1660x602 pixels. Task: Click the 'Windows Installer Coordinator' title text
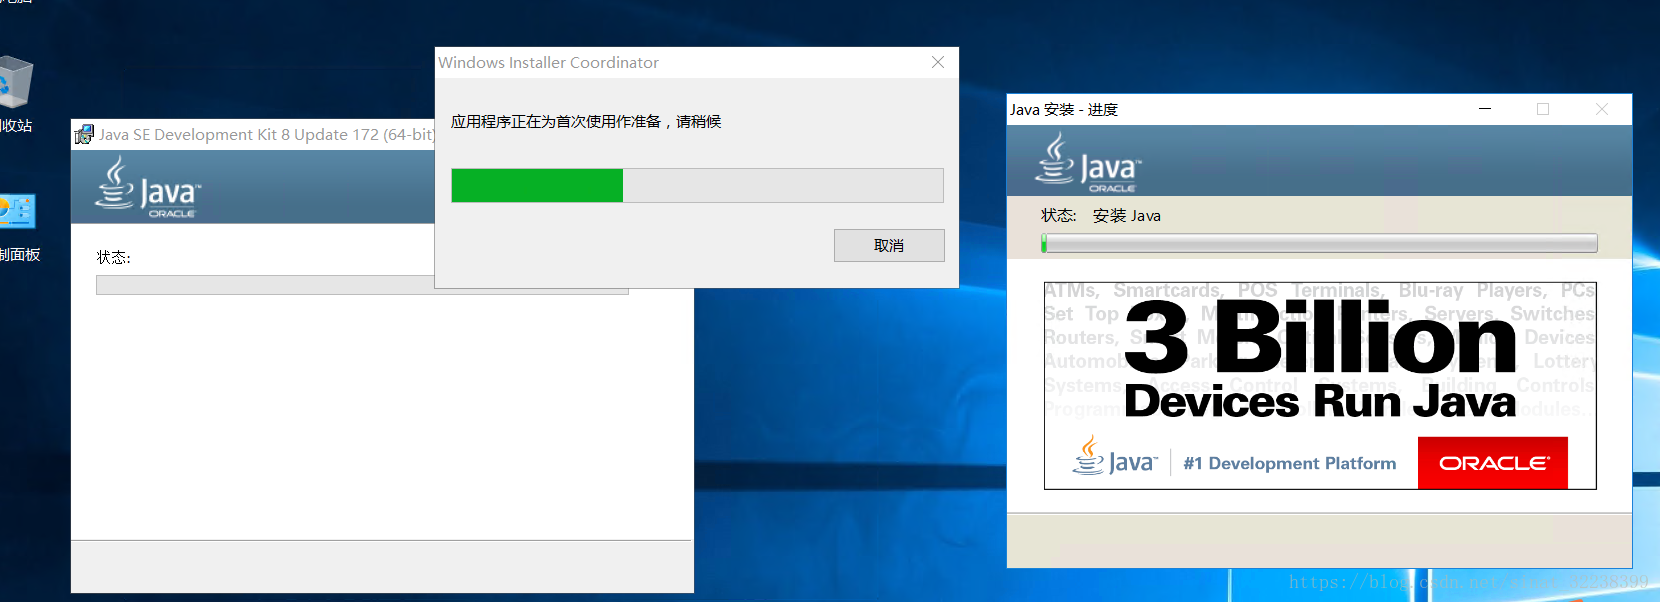click(548, 62)
